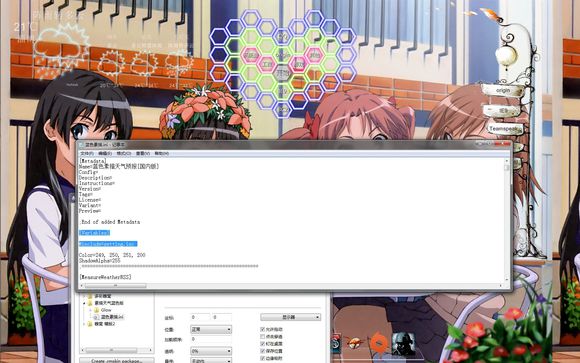Image resolution: width=580 pixels, height=363 pixels.
Task: Click the winged orange ball dock icon
Action: (355, 343)
